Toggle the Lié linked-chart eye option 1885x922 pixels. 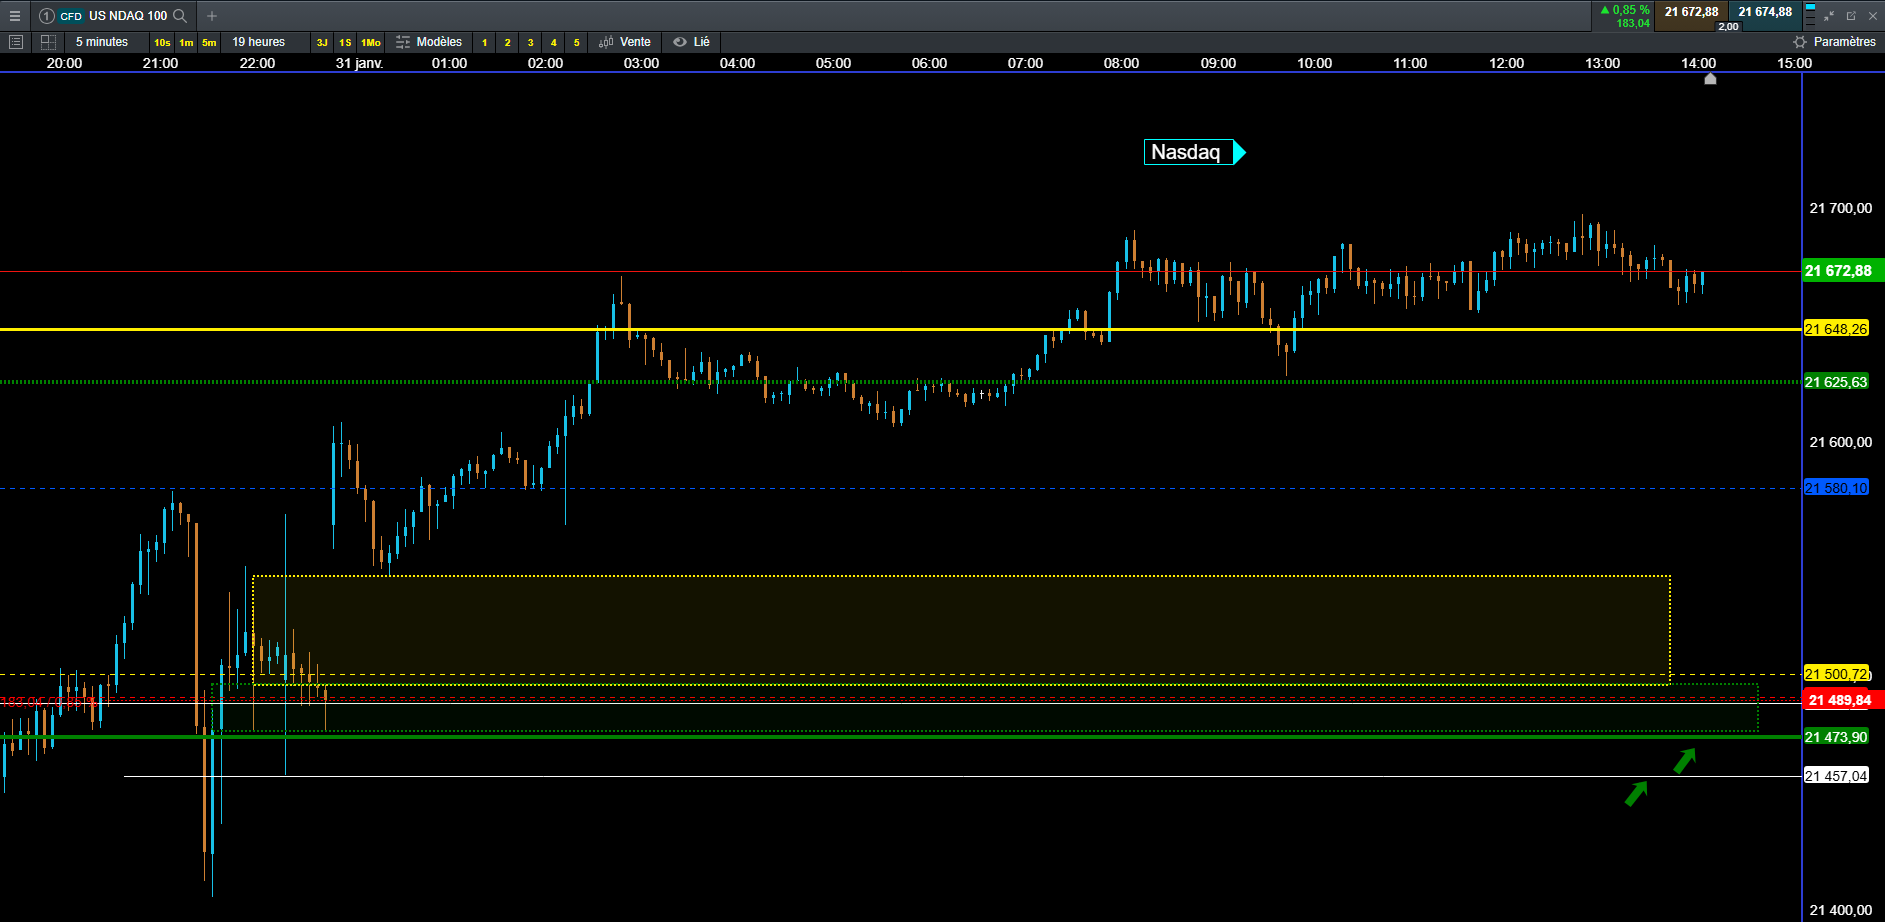click(x=691, y=42)
